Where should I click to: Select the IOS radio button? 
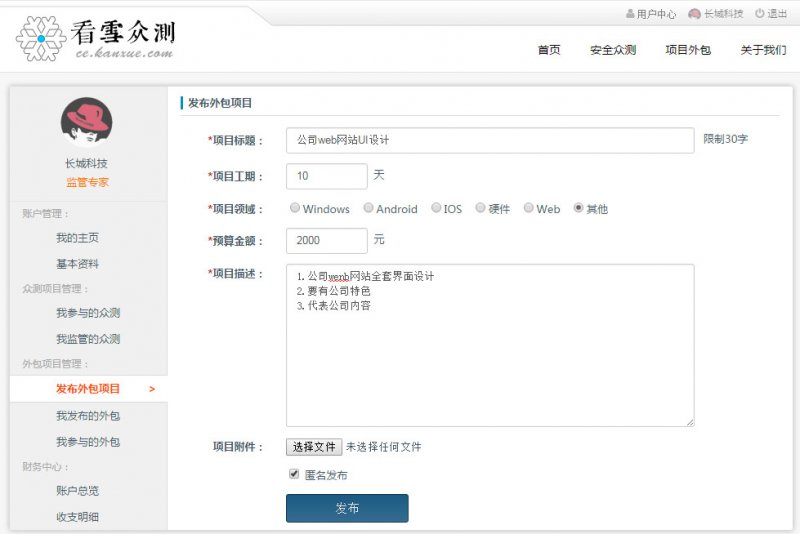point(436,208)
